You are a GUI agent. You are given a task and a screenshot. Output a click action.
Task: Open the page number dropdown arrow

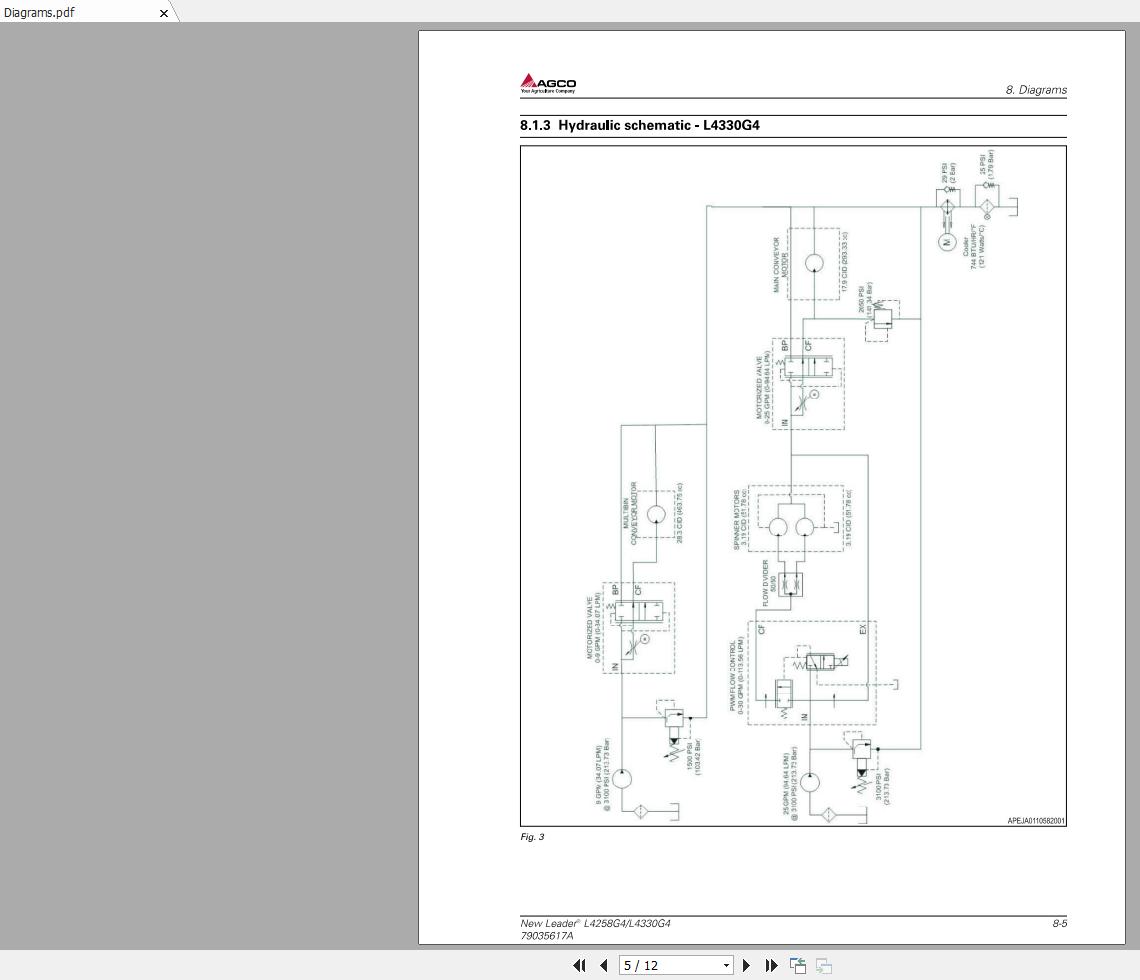[x=727, y=965]
